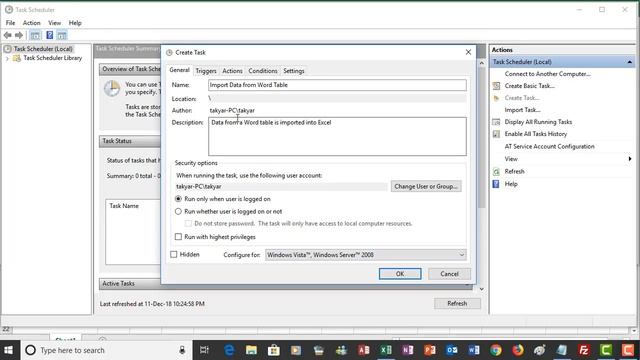Click the Back arrow in the toolbar
Viewport: 640px width, 360px height.
click(7, 36)
